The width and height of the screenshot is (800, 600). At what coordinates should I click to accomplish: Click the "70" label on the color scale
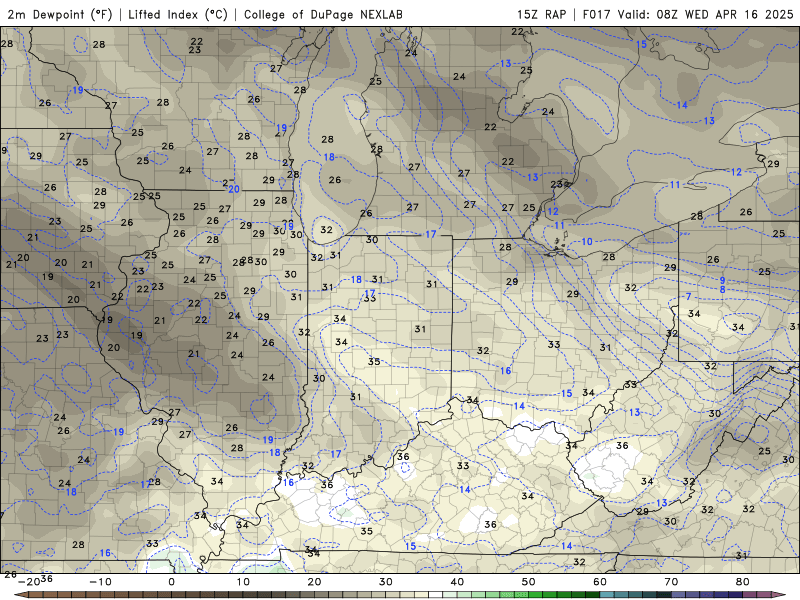pos(671,582)
